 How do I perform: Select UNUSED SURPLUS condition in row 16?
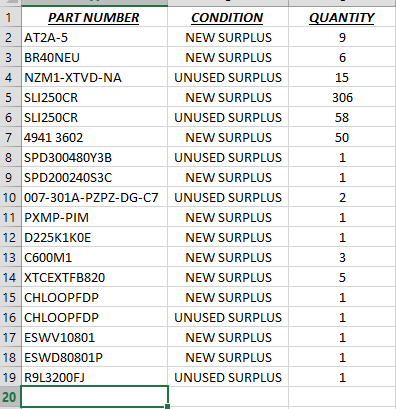click(228, 317)
